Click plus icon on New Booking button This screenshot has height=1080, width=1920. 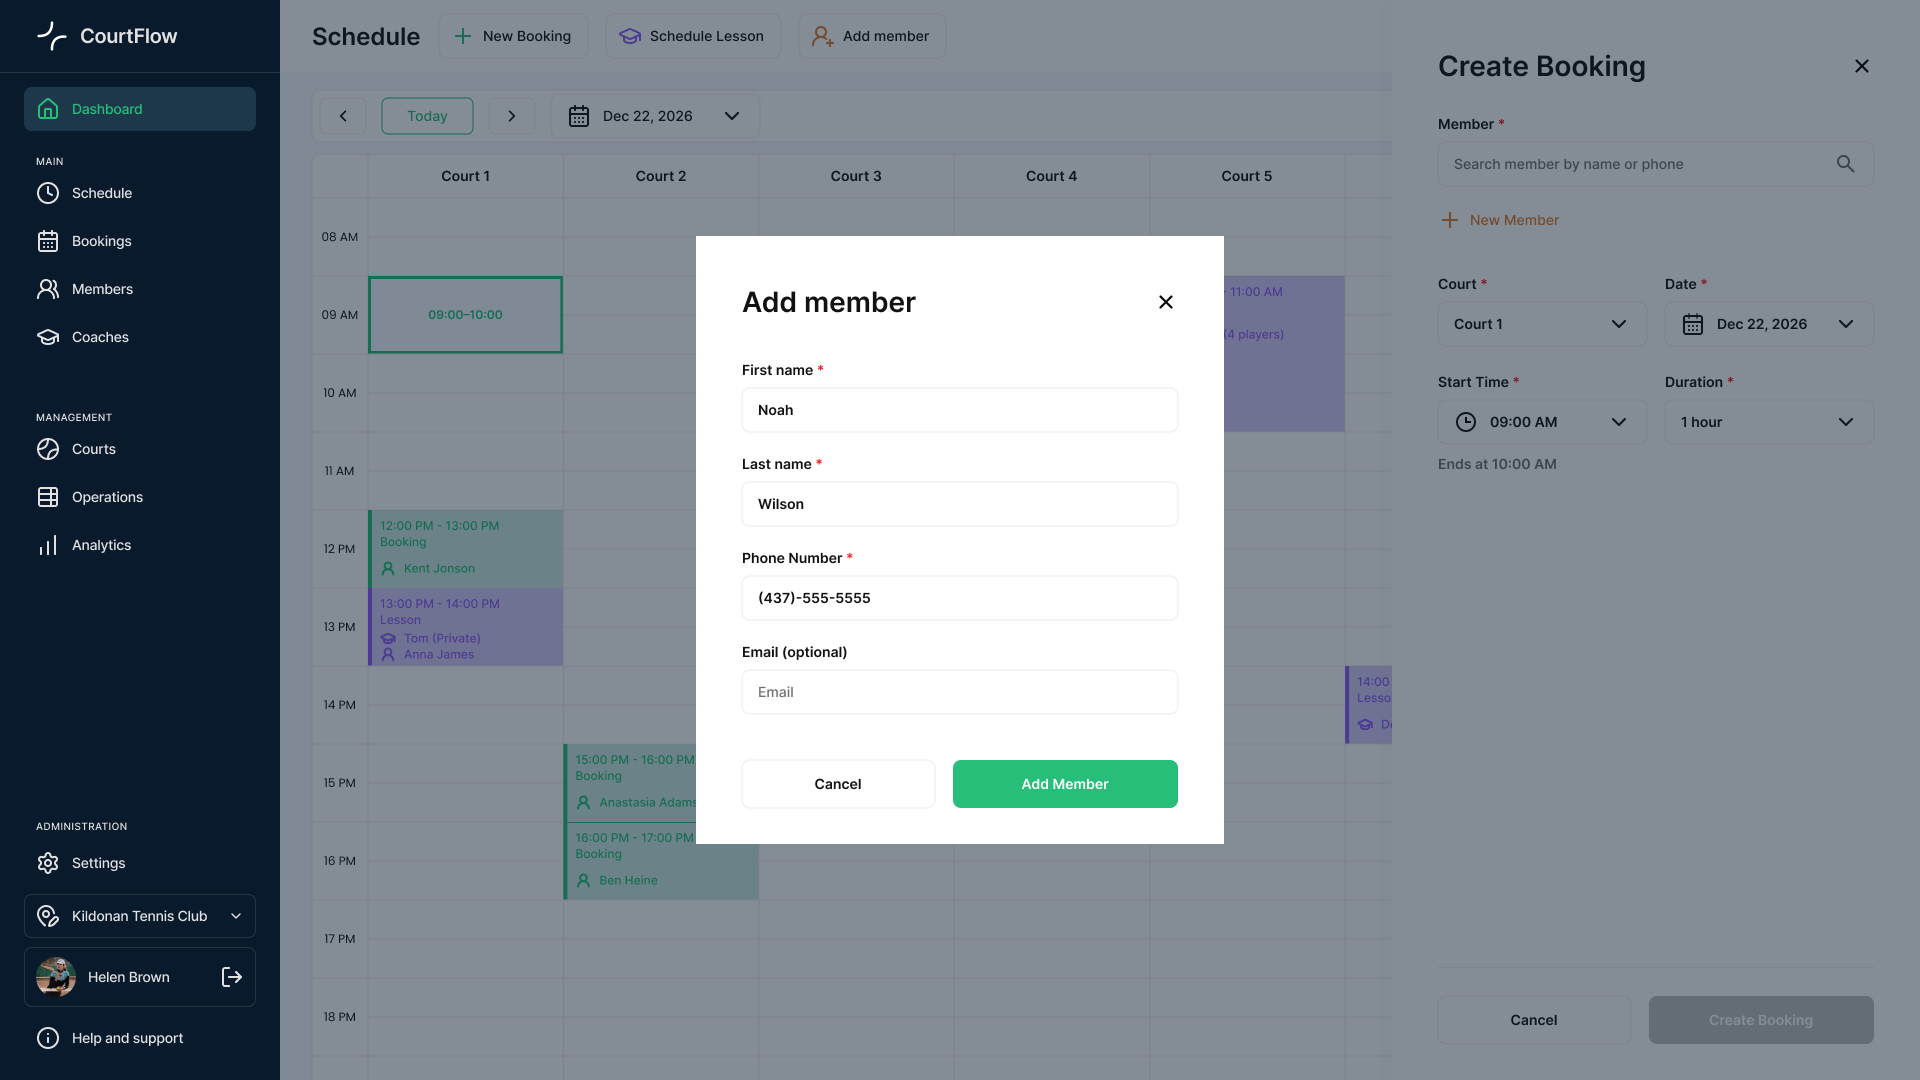tap(463, 36)
